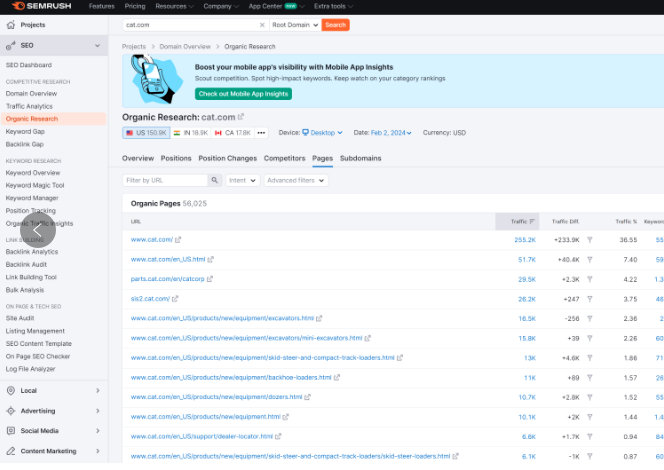Click the Semrush logo in the header
Viewport: 664px width, 470px height.
tap(42, 6)
